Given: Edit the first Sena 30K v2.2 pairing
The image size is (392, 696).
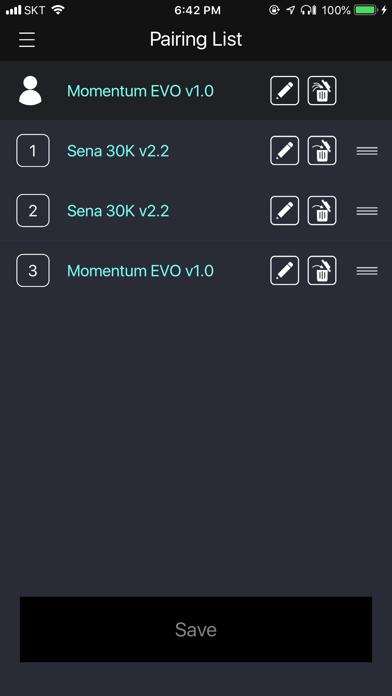Looking at the screenshot, I should pos(285,150).
